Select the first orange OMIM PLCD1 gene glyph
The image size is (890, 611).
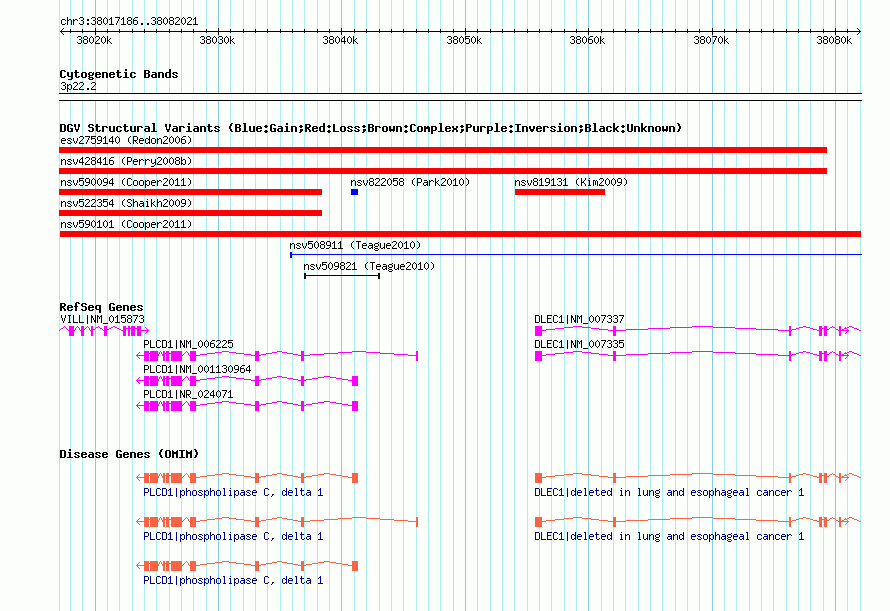[x=247, y=478]
